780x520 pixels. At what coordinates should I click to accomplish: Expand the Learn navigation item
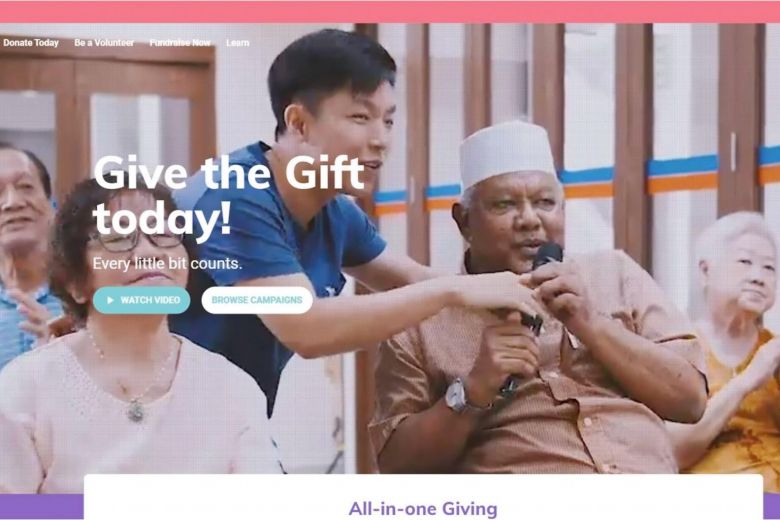(237, 43)
